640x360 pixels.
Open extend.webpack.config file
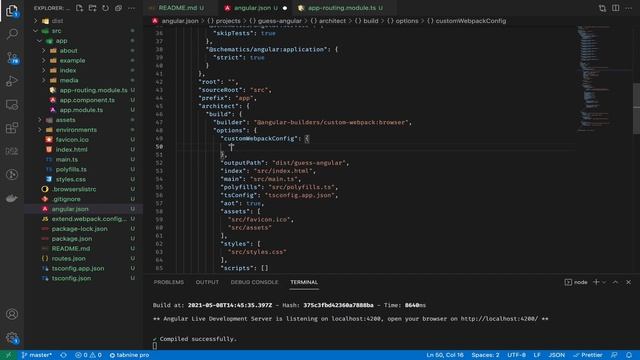89,219
